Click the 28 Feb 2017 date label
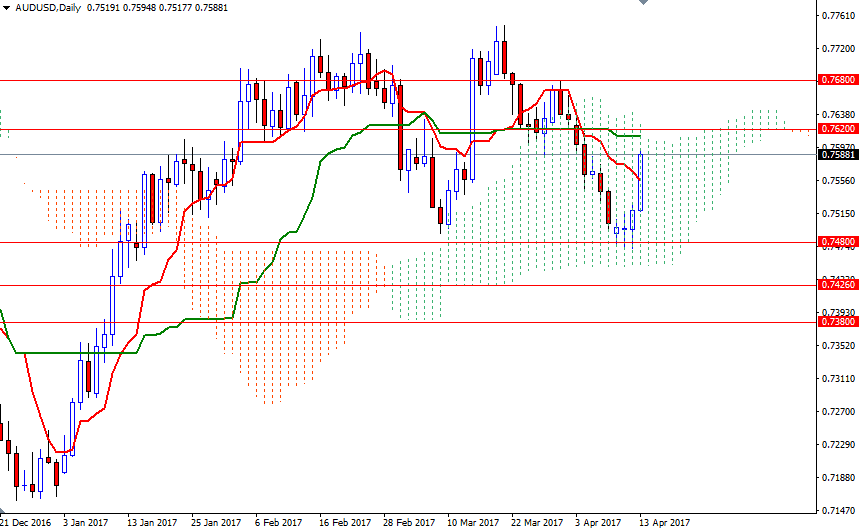Viewport: 861px width, 530px height. (409, 522)
